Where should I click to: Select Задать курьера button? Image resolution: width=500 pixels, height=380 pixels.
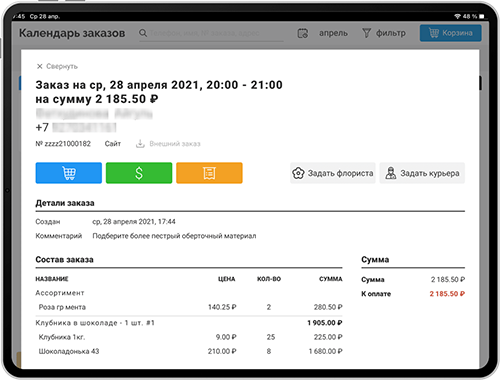point(422,173)
